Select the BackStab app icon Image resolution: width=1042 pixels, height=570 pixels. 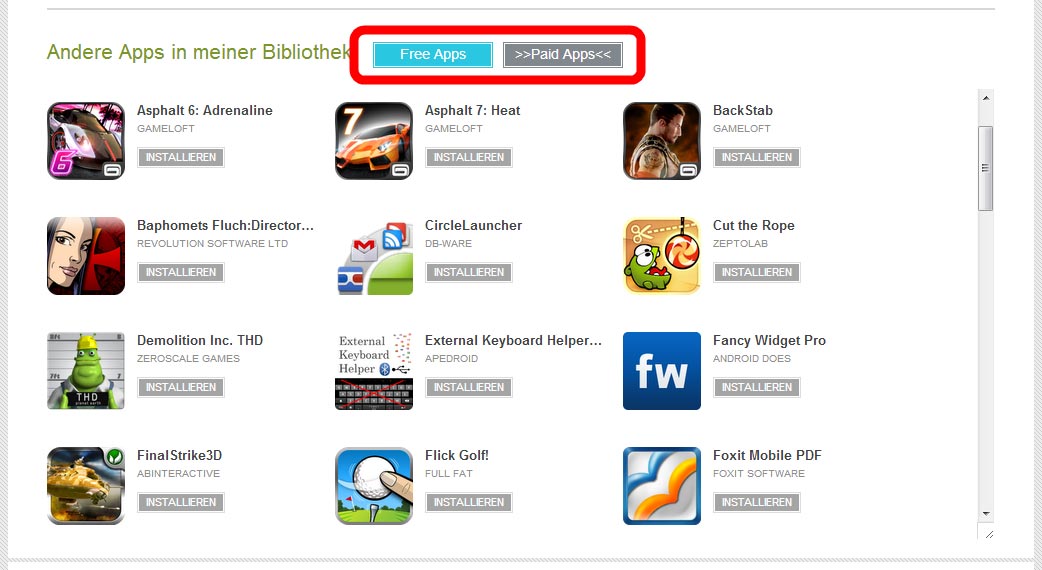[662, 141]
